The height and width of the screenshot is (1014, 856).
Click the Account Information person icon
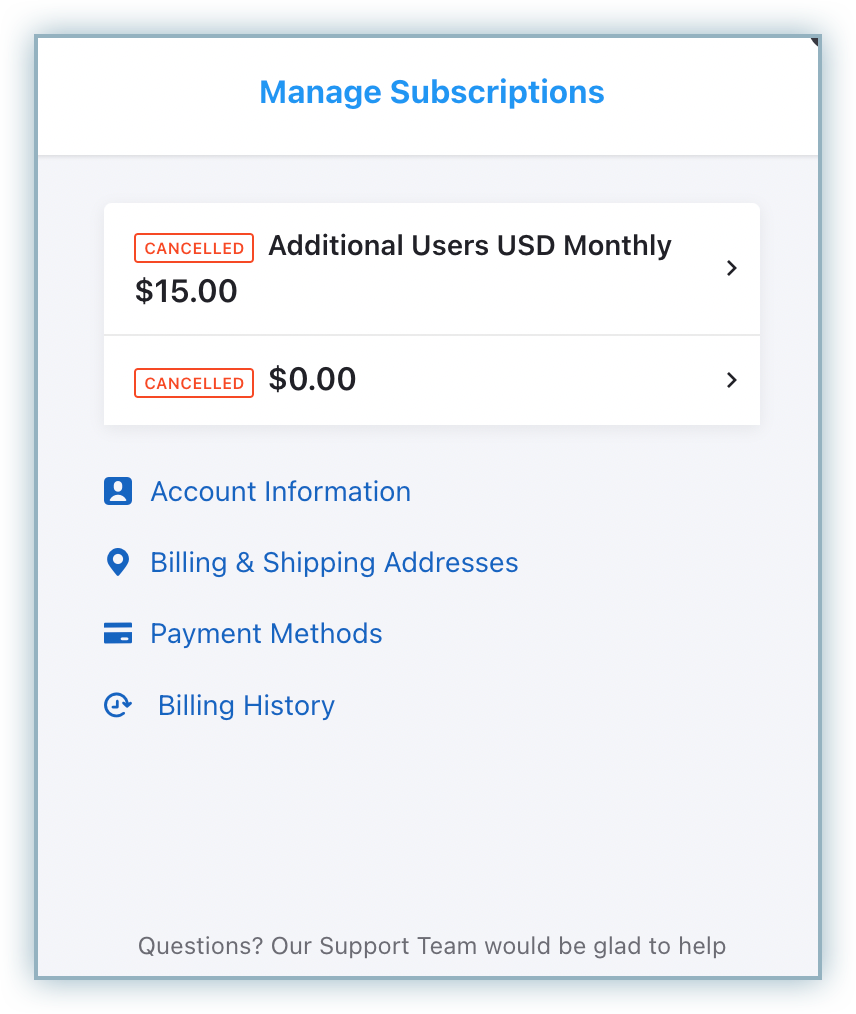click(x=118, y=491)
